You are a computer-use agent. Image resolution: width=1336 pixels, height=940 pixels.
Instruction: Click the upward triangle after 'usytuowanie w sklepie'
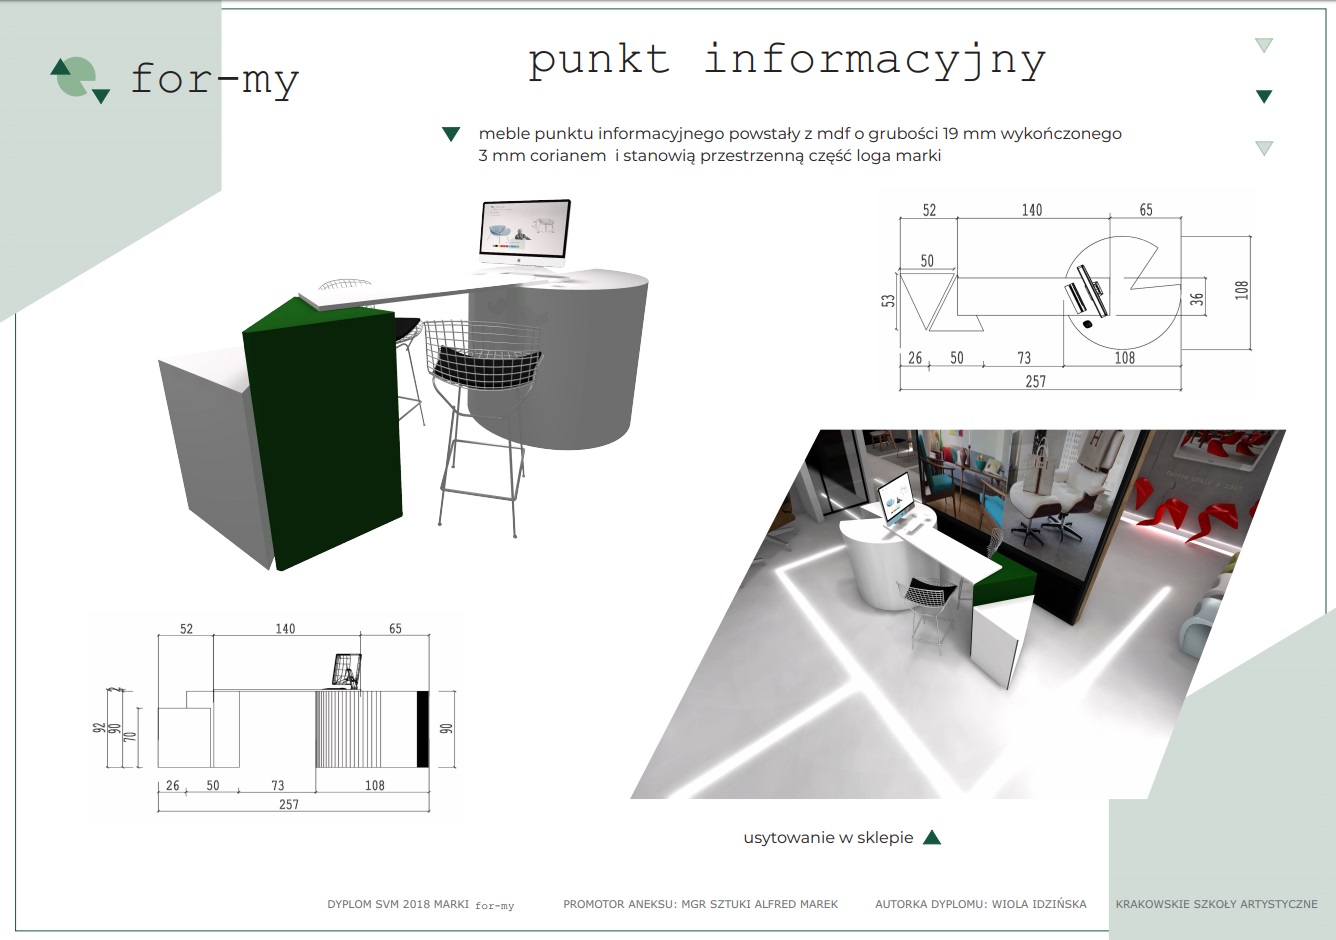[x=931, y=837]
